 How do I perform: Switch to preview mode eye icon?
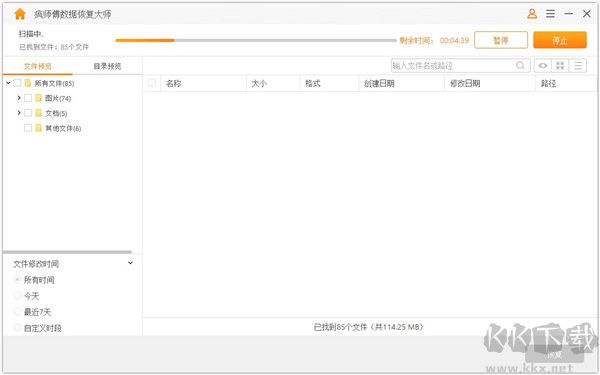[x=543, y=65]
